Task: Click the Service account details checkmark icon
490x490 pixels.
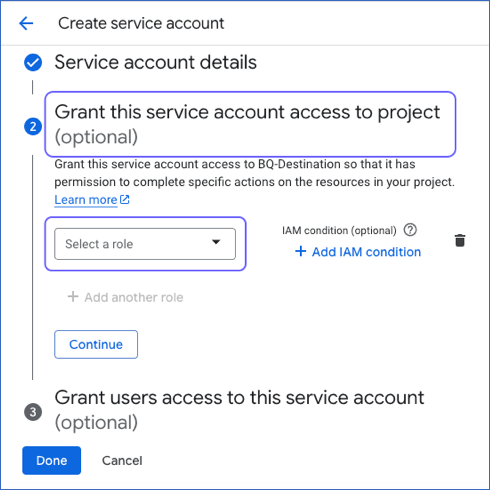Action: click(33, 62)
